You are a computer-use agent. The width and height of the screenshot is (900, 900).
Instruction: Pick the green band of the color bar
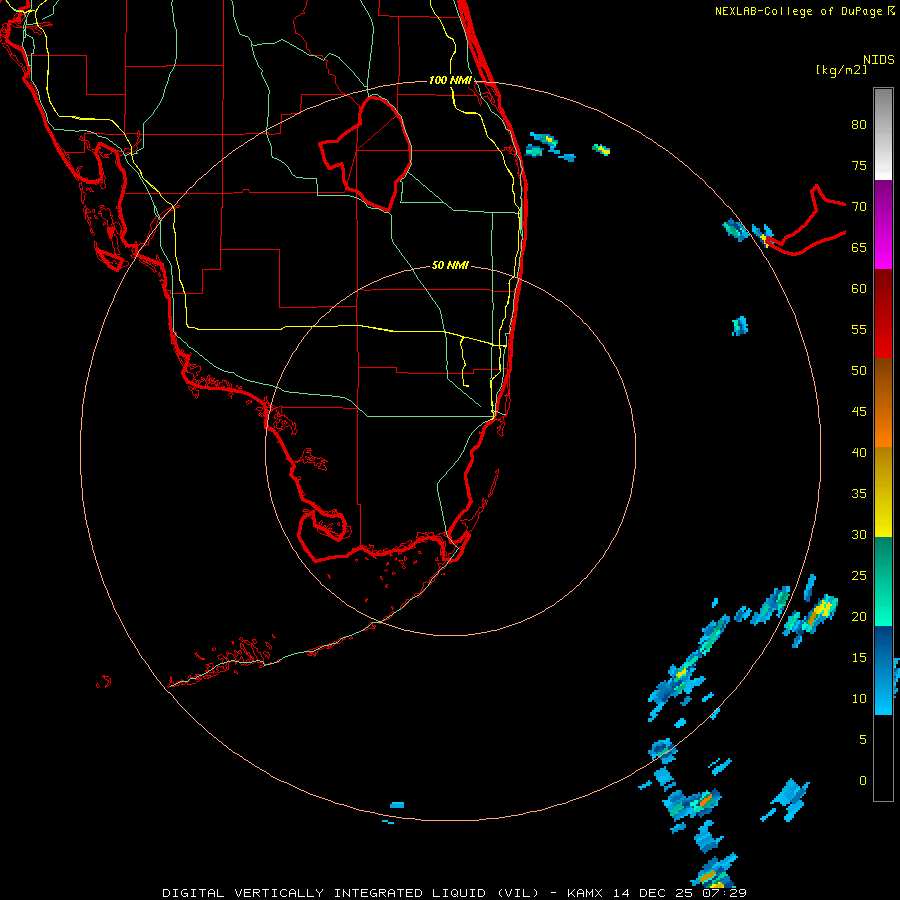point(883,581)
